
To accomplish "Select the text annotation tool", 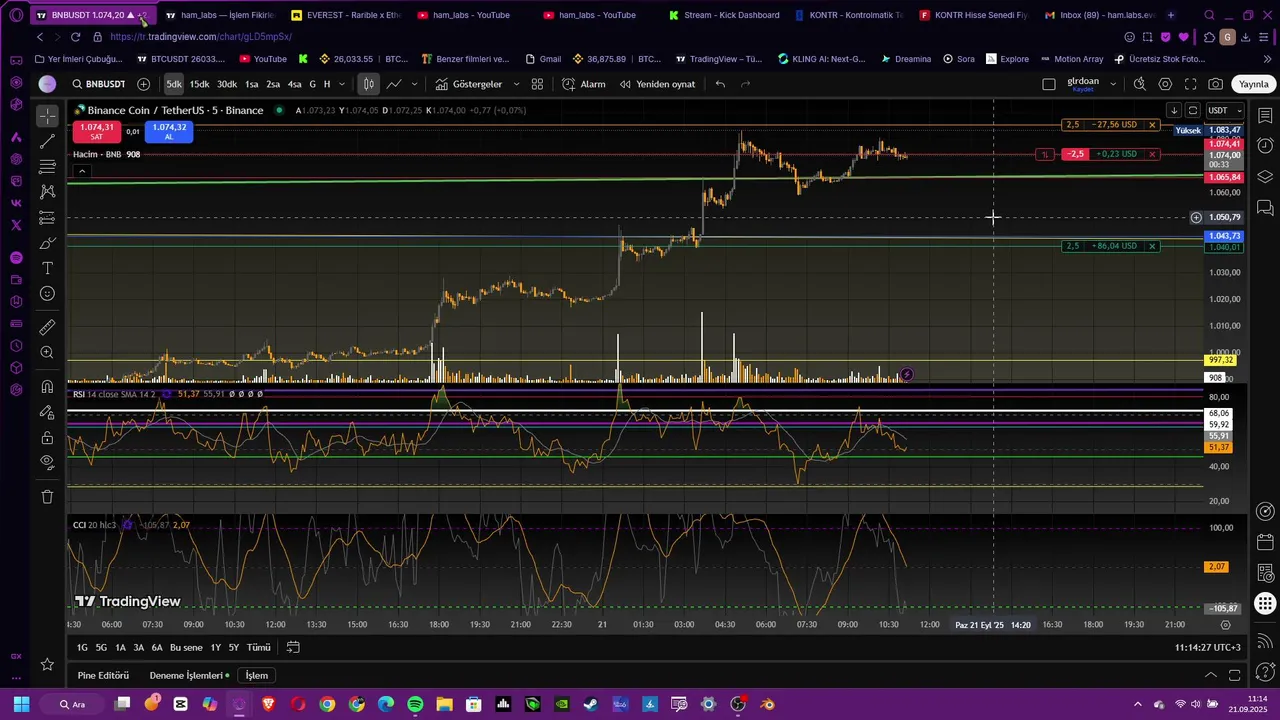I will coord(47,268).
